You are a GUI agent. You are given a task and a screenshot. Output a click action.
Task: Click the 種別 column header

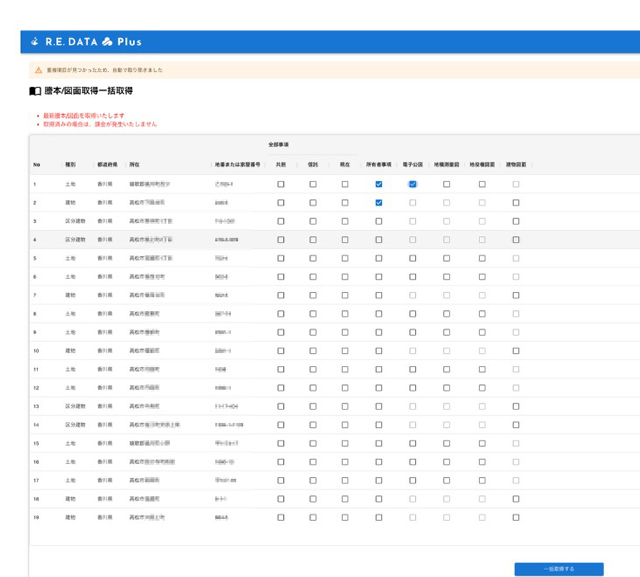click(x=71, y=164)
